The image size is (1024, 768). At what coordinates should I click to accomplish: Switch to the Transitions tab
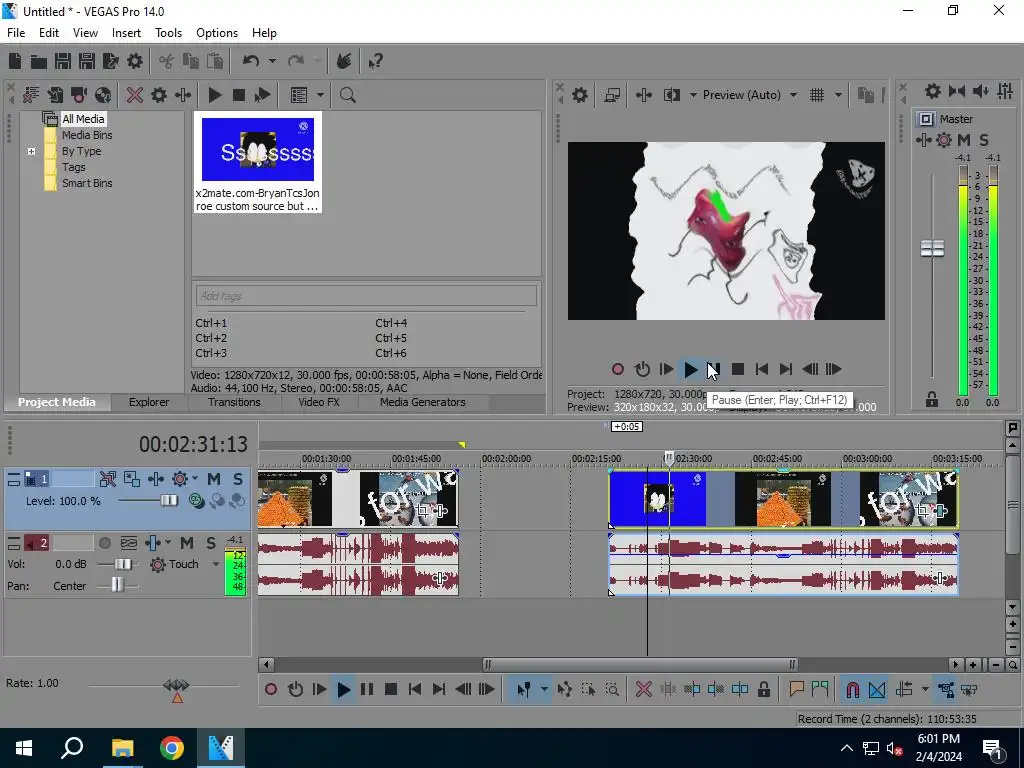click(x=234, y=402)
